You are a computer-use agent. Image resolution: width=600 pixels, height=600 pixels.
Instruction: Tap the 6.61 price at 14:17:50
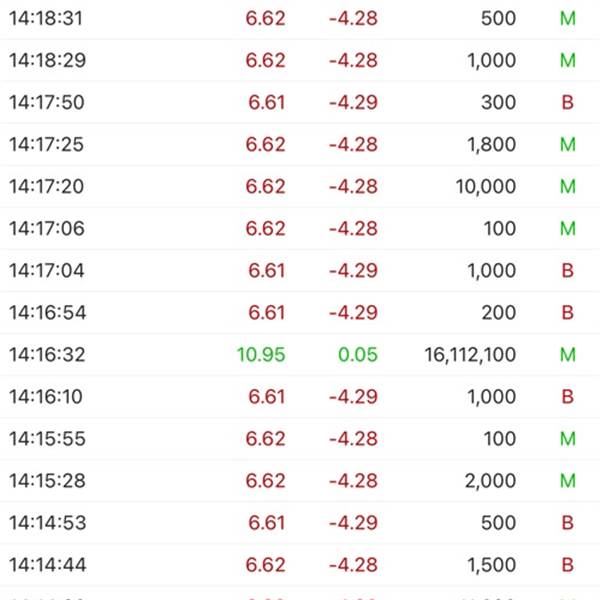tap(267, 103)
